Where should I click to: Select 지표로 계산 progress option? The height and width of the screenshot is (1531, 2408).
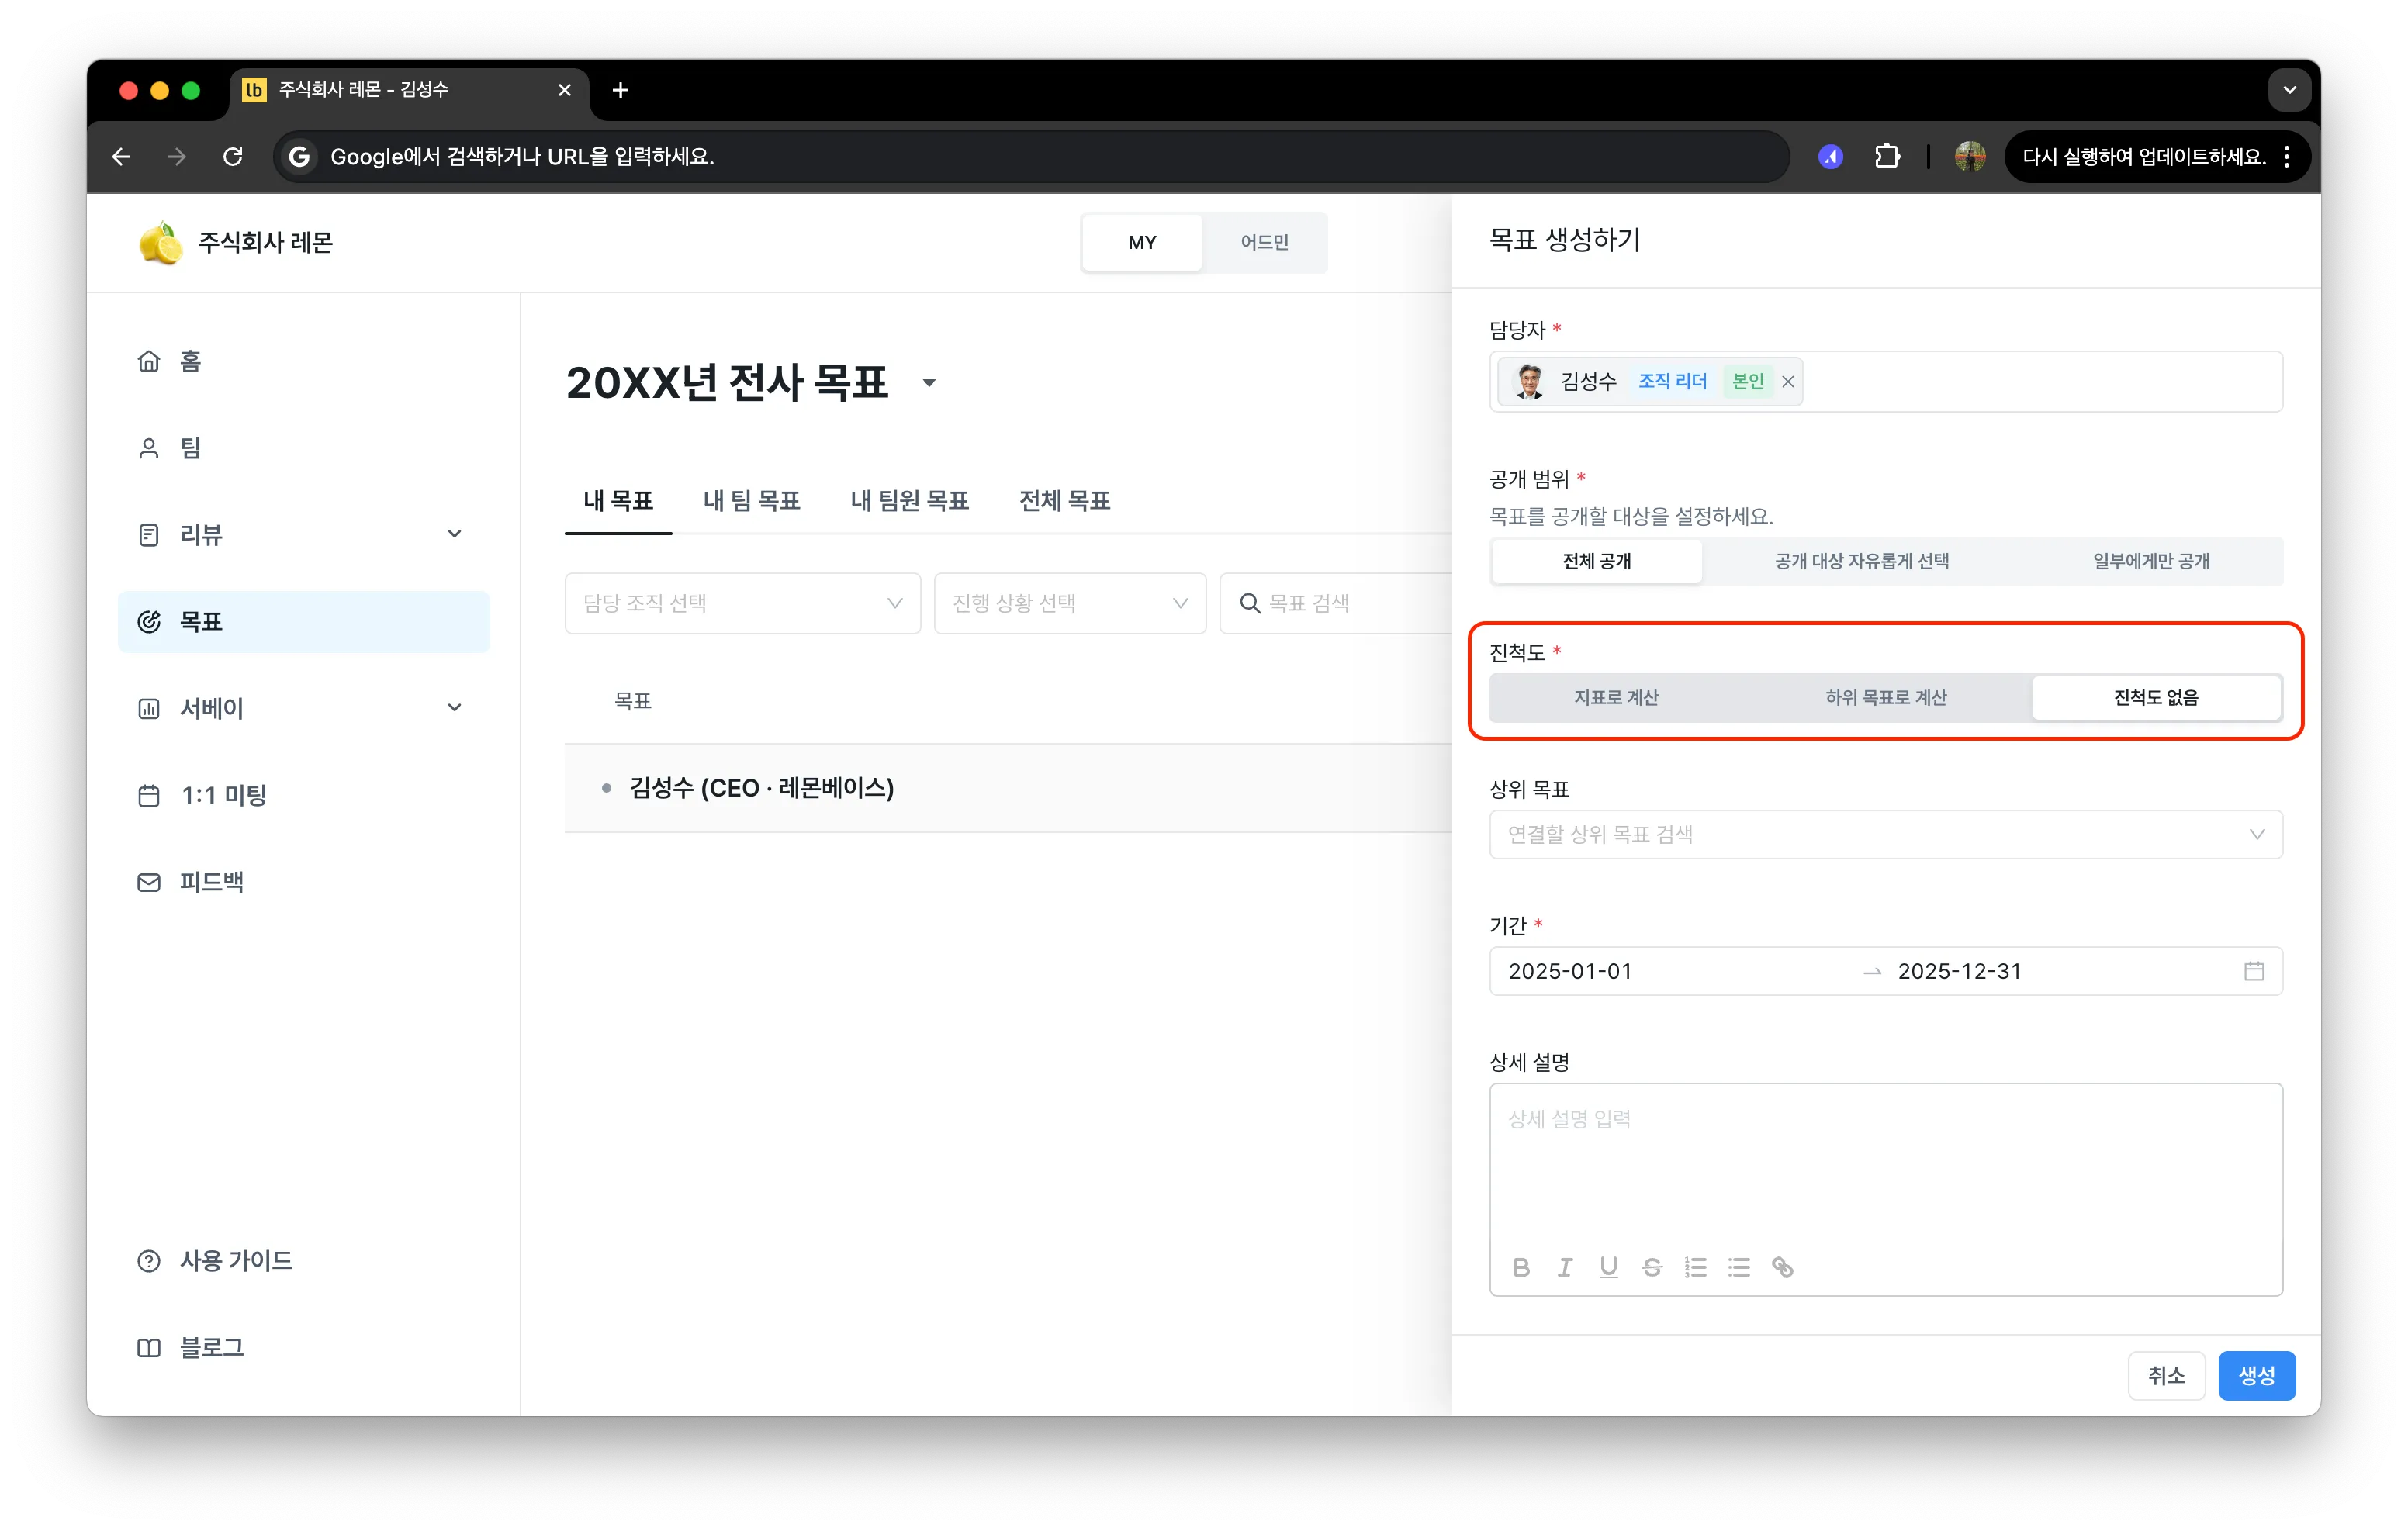click(1616, 697)
